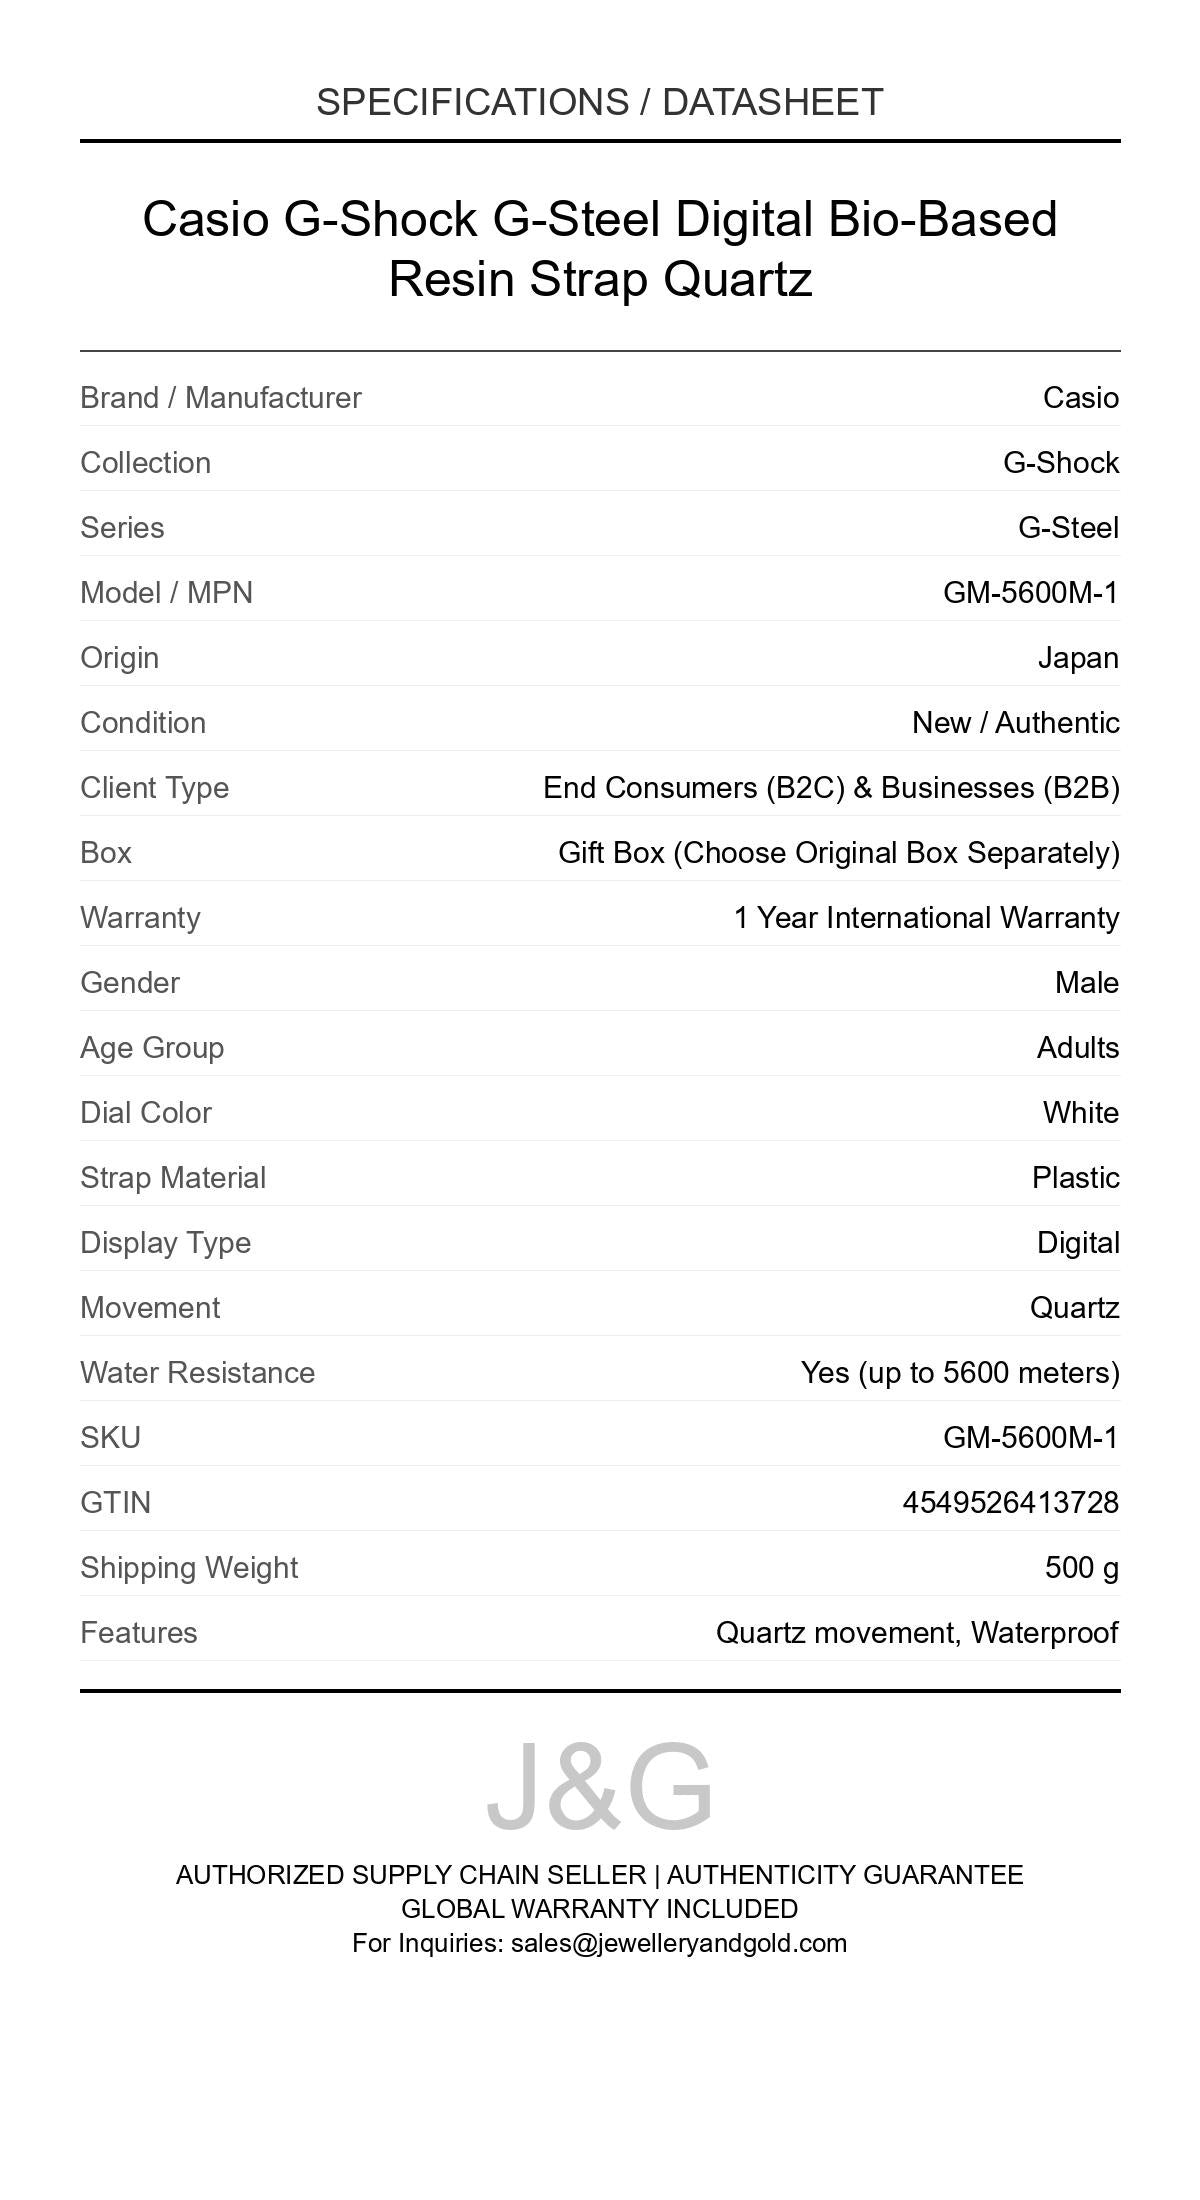Screen dimensions: 1200x2200
Task: Click the Features value Quartz movement, Waterproof
Action: click(917, 1633)
